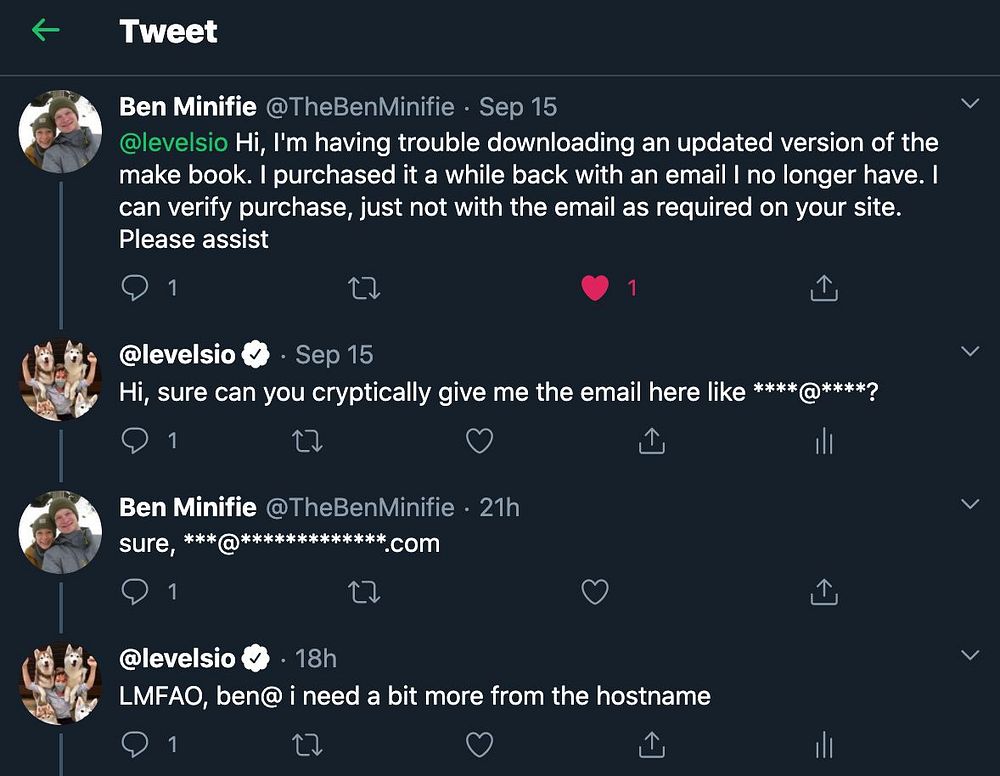The height and width of the screenshot is (776, 1000).
Task: View analytics on the LMFAO hostname tweet
Action: 824,744
